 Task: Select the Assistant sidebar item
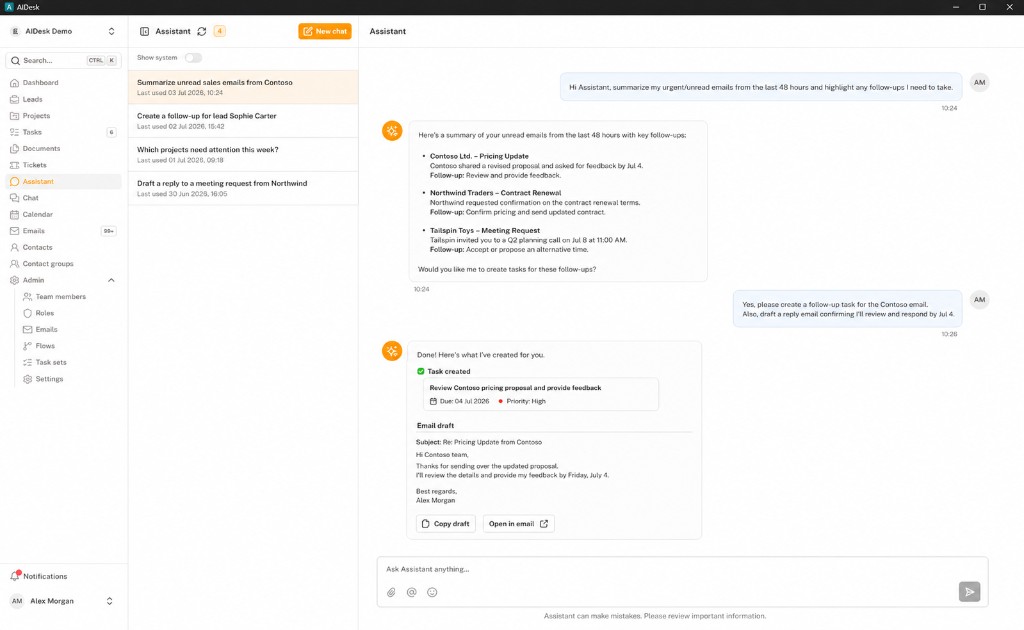click(x=63, y=181)
